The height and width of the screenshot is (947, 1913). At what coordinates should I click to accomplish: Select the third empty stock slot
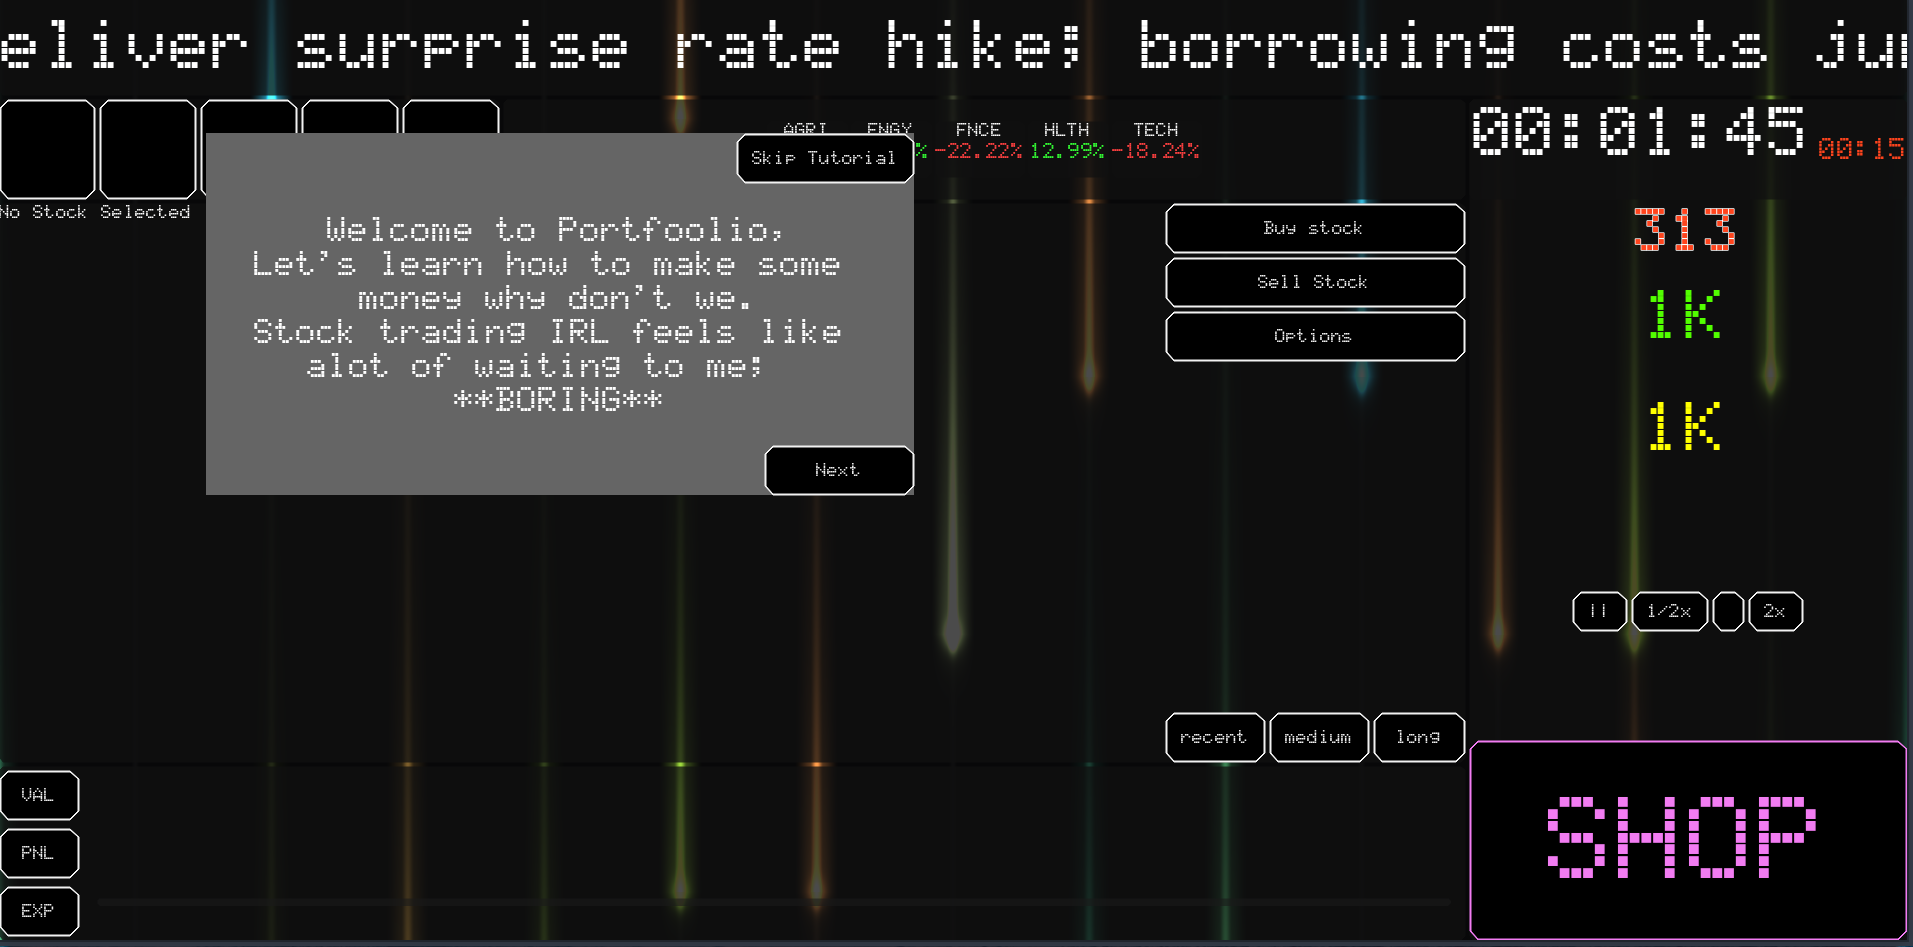pos(250,116)
